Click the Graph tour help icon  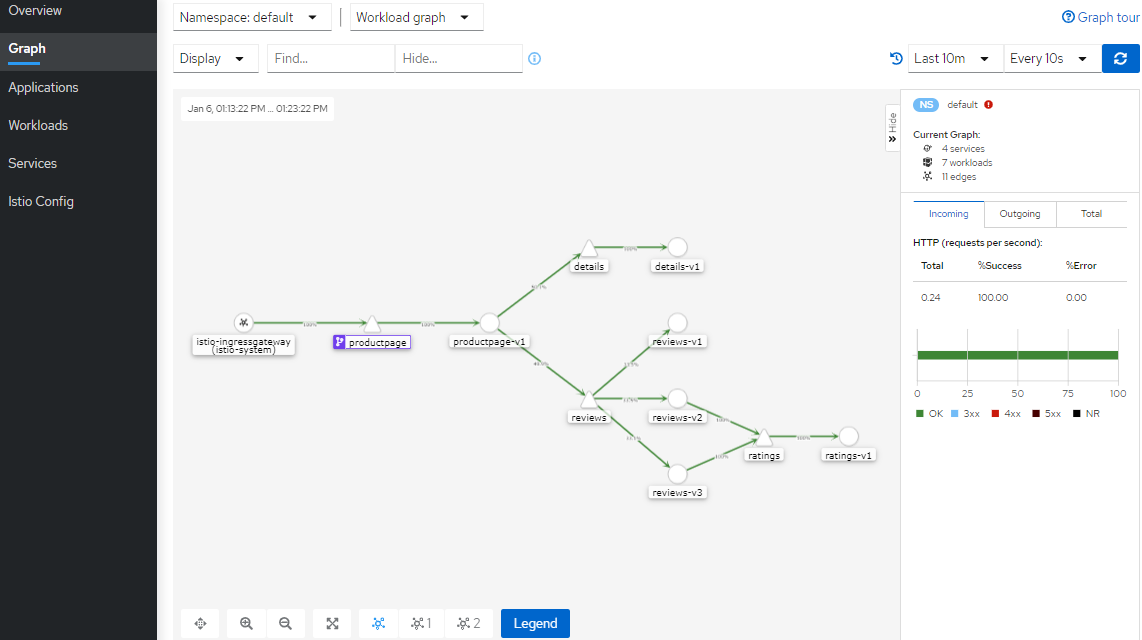coord(1068,17)
